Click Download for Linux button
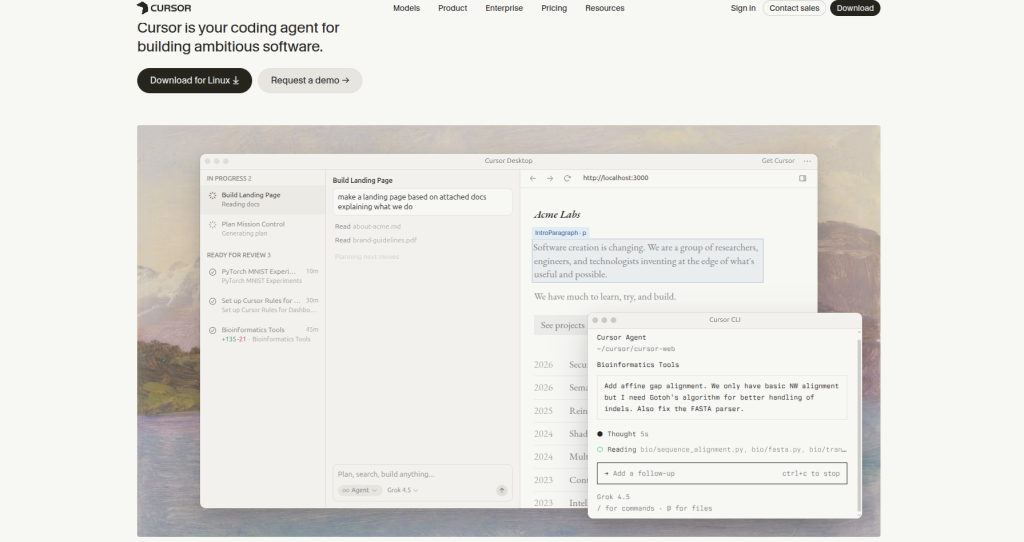Viewport: 1024px width, 542px height. (x=195, y=80)
